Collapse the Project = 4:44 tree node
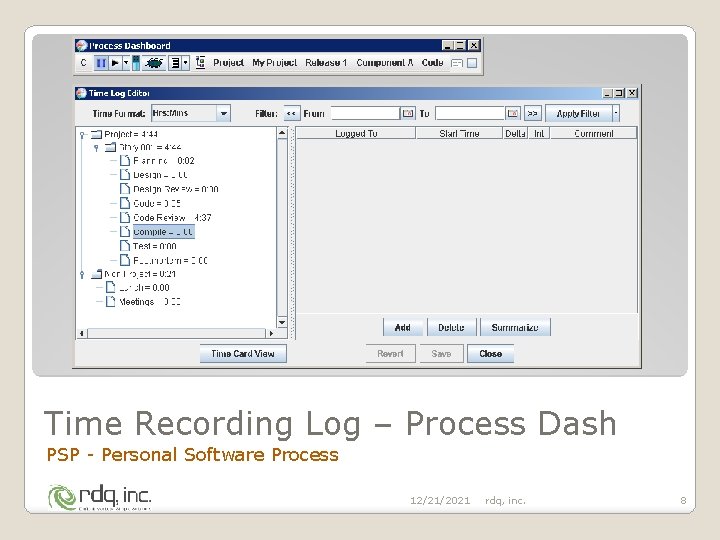Screen dimensions: 720x540 (82, 135)
